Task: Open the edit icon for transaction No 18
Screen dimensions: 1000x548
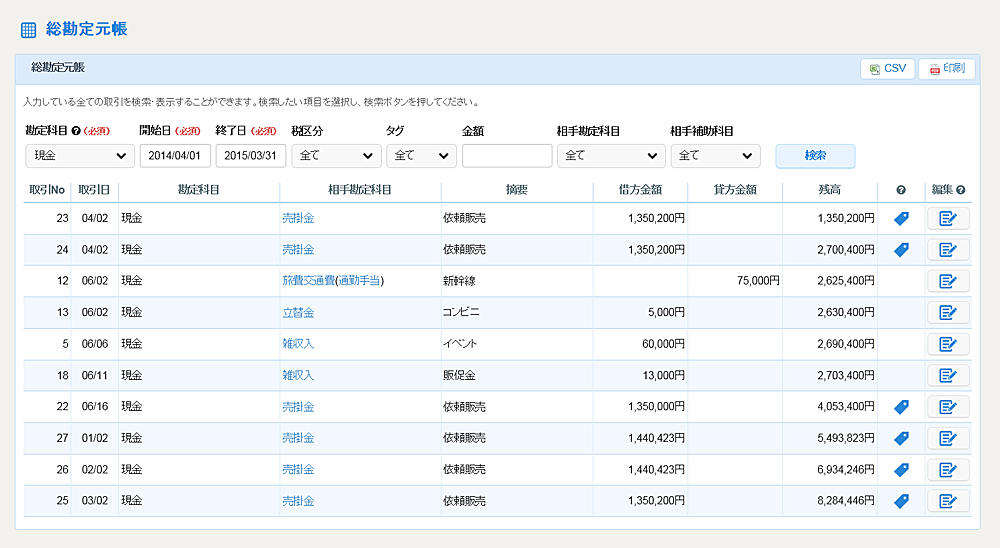Action: click(x=948, y=375)
